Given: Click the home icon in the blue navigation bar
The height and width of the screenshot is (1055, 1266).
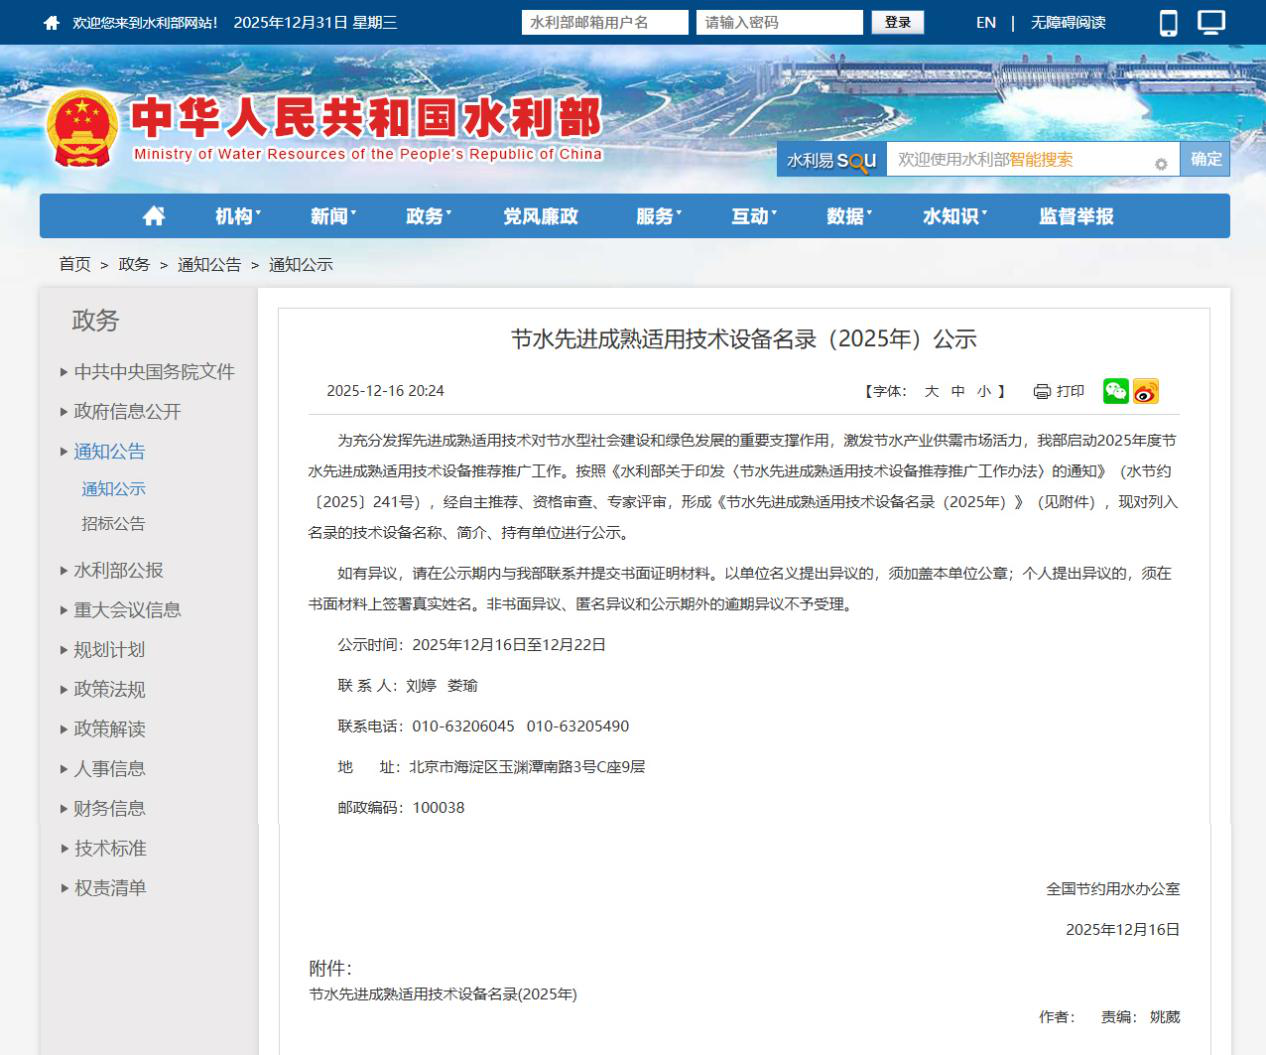Looking at the screenshot, I should pos(154,216).
